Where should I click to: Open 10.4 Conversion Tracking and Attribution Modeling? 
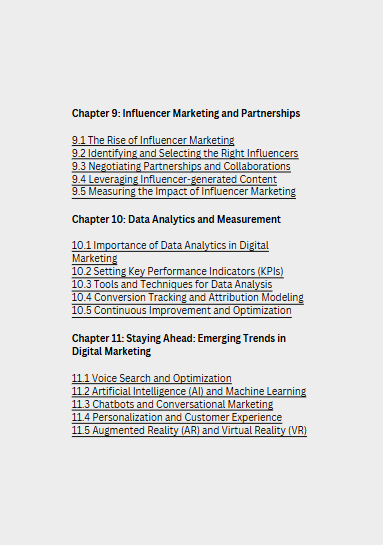point(188,298)
